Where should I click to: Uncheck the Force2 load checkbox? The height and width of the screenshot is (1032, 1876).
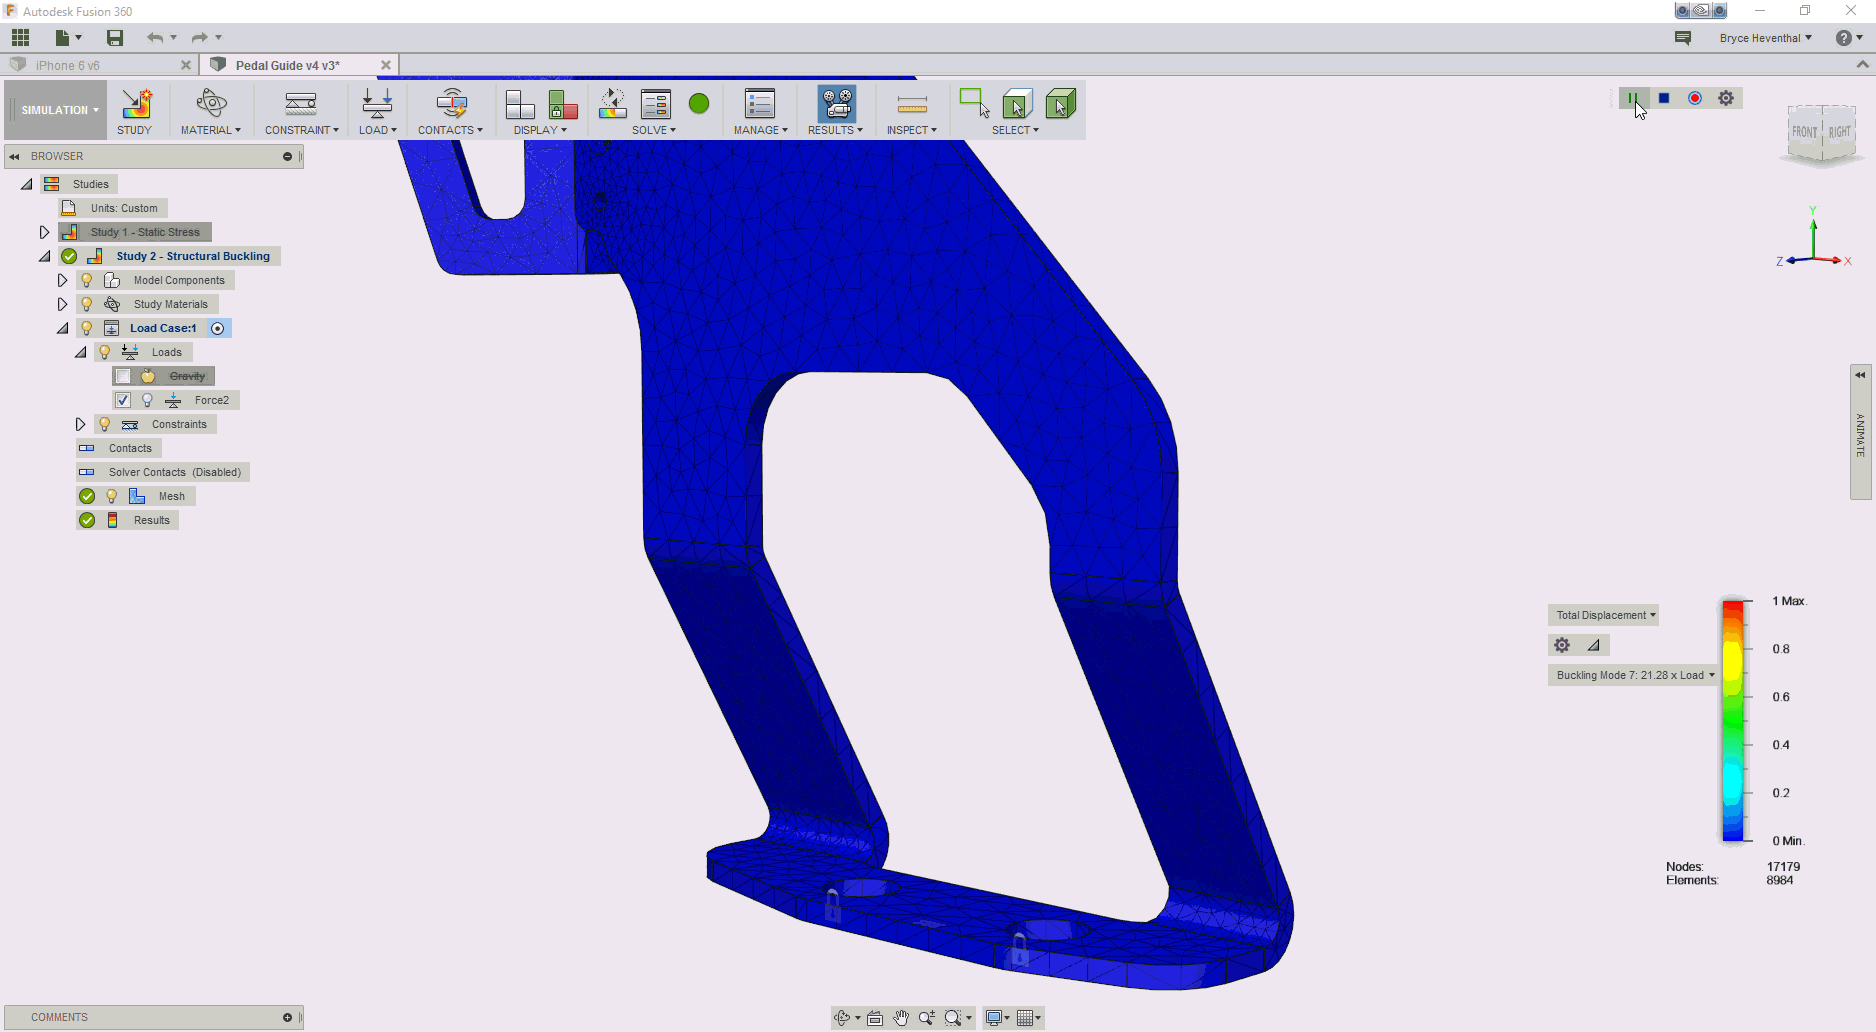[123, 400]
